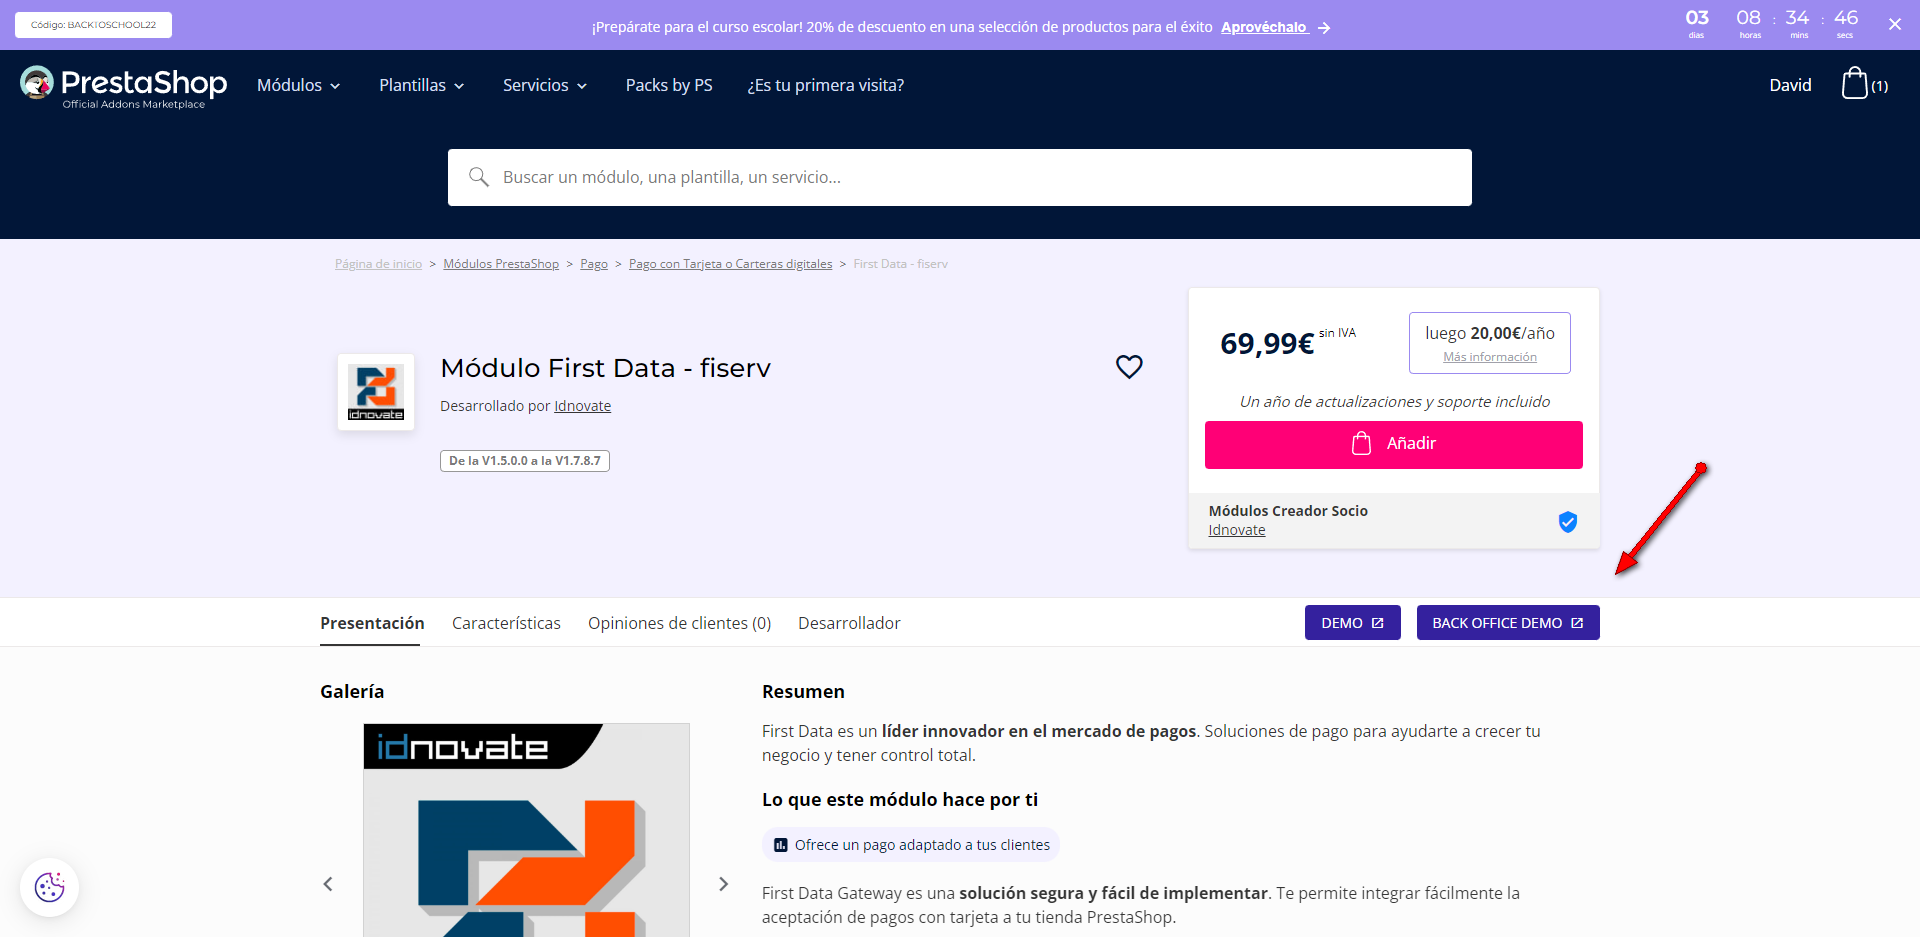The image size is (1920, 937).
Task: Click Aprovéchalo promo link
Action: 1264,27
